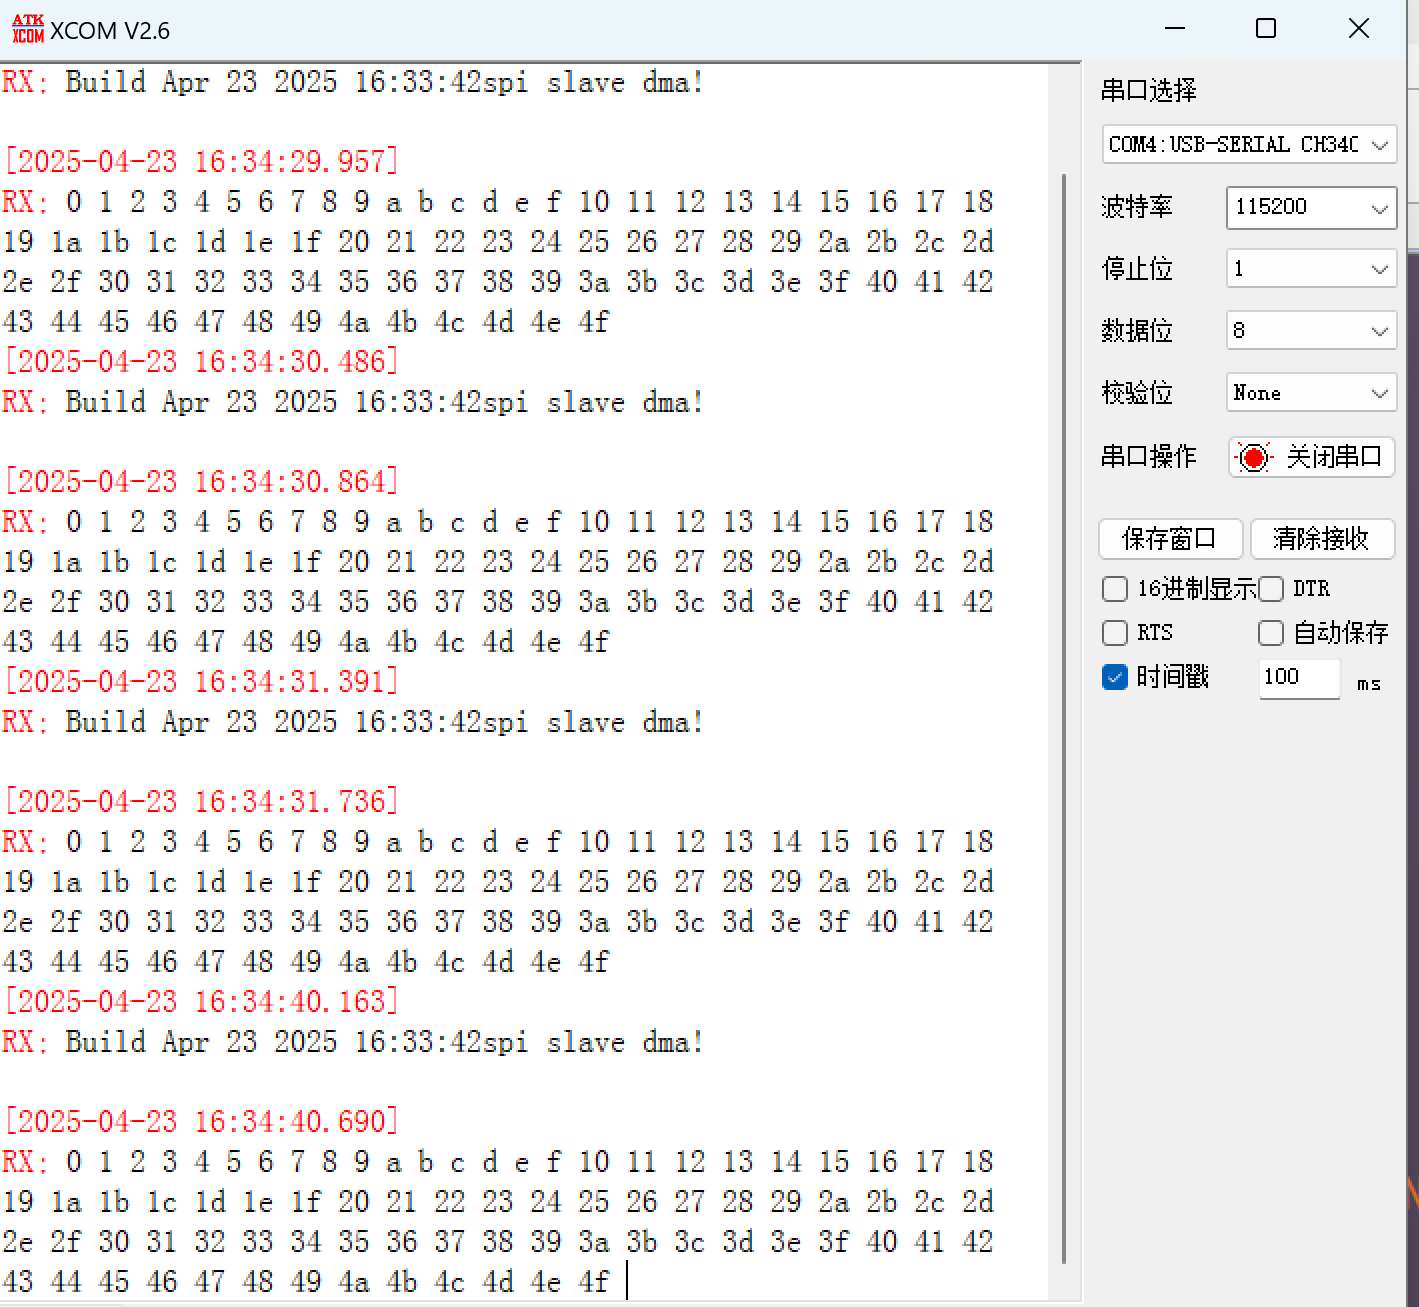Click timestamp [2025-04-23 16:34:40.163]
Image resolution: width=1419 pixels, height=1307 pixels.
[201, 1002]
